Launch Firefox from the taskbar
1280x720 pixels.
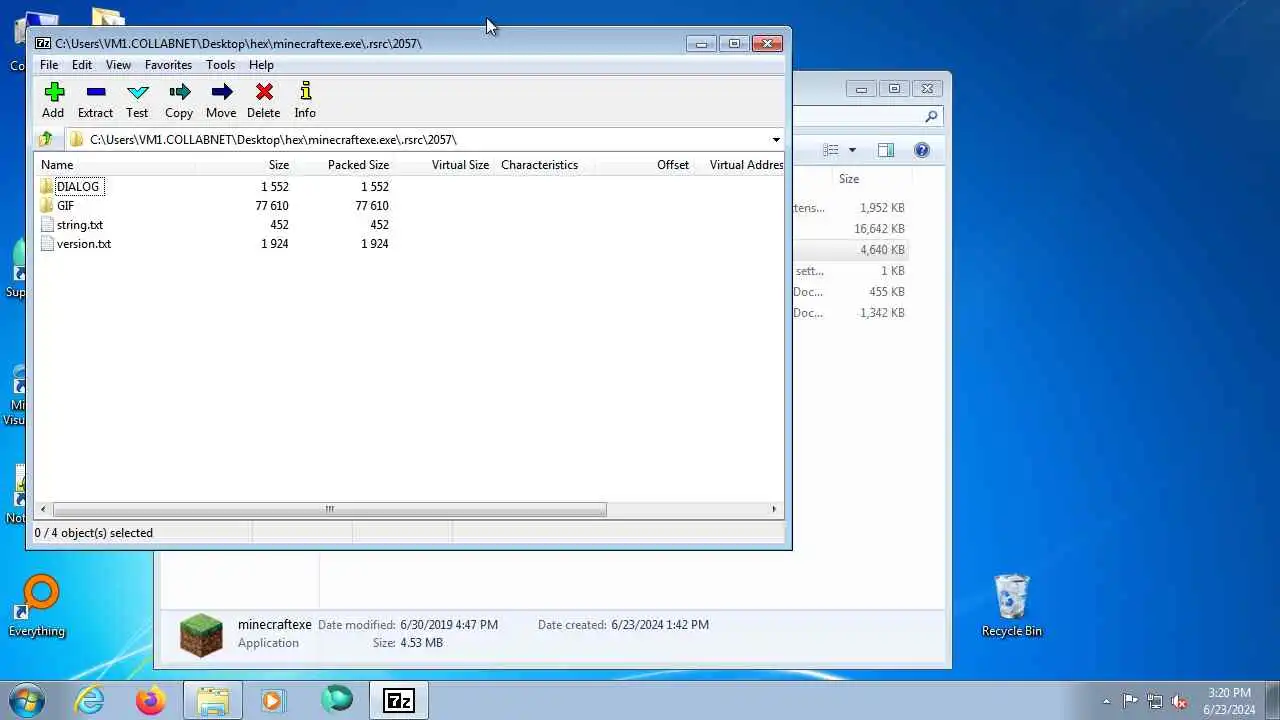[151, 700]
